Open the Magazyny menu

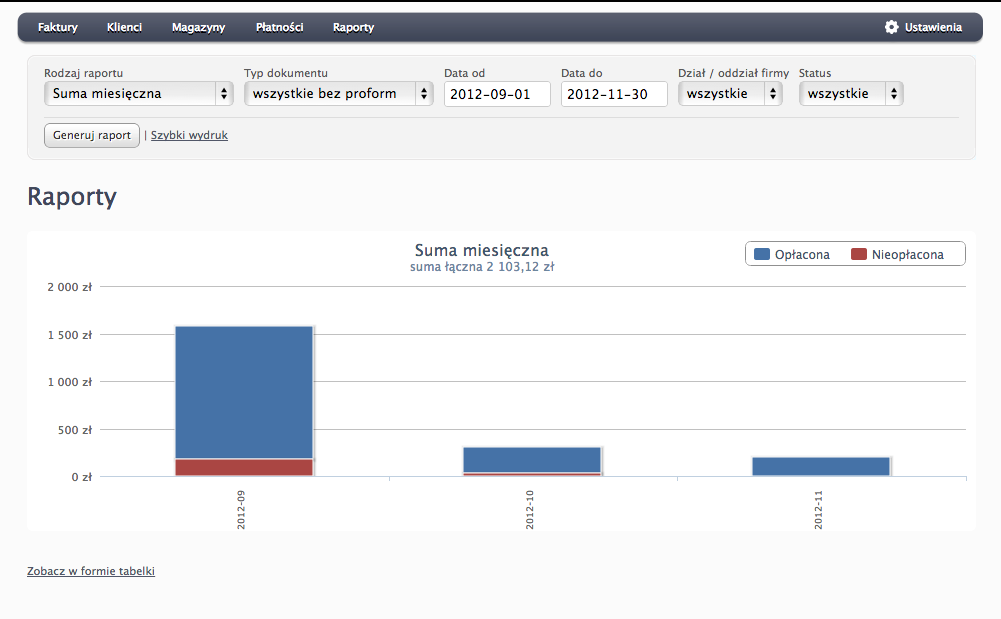[x=199, y=27]
